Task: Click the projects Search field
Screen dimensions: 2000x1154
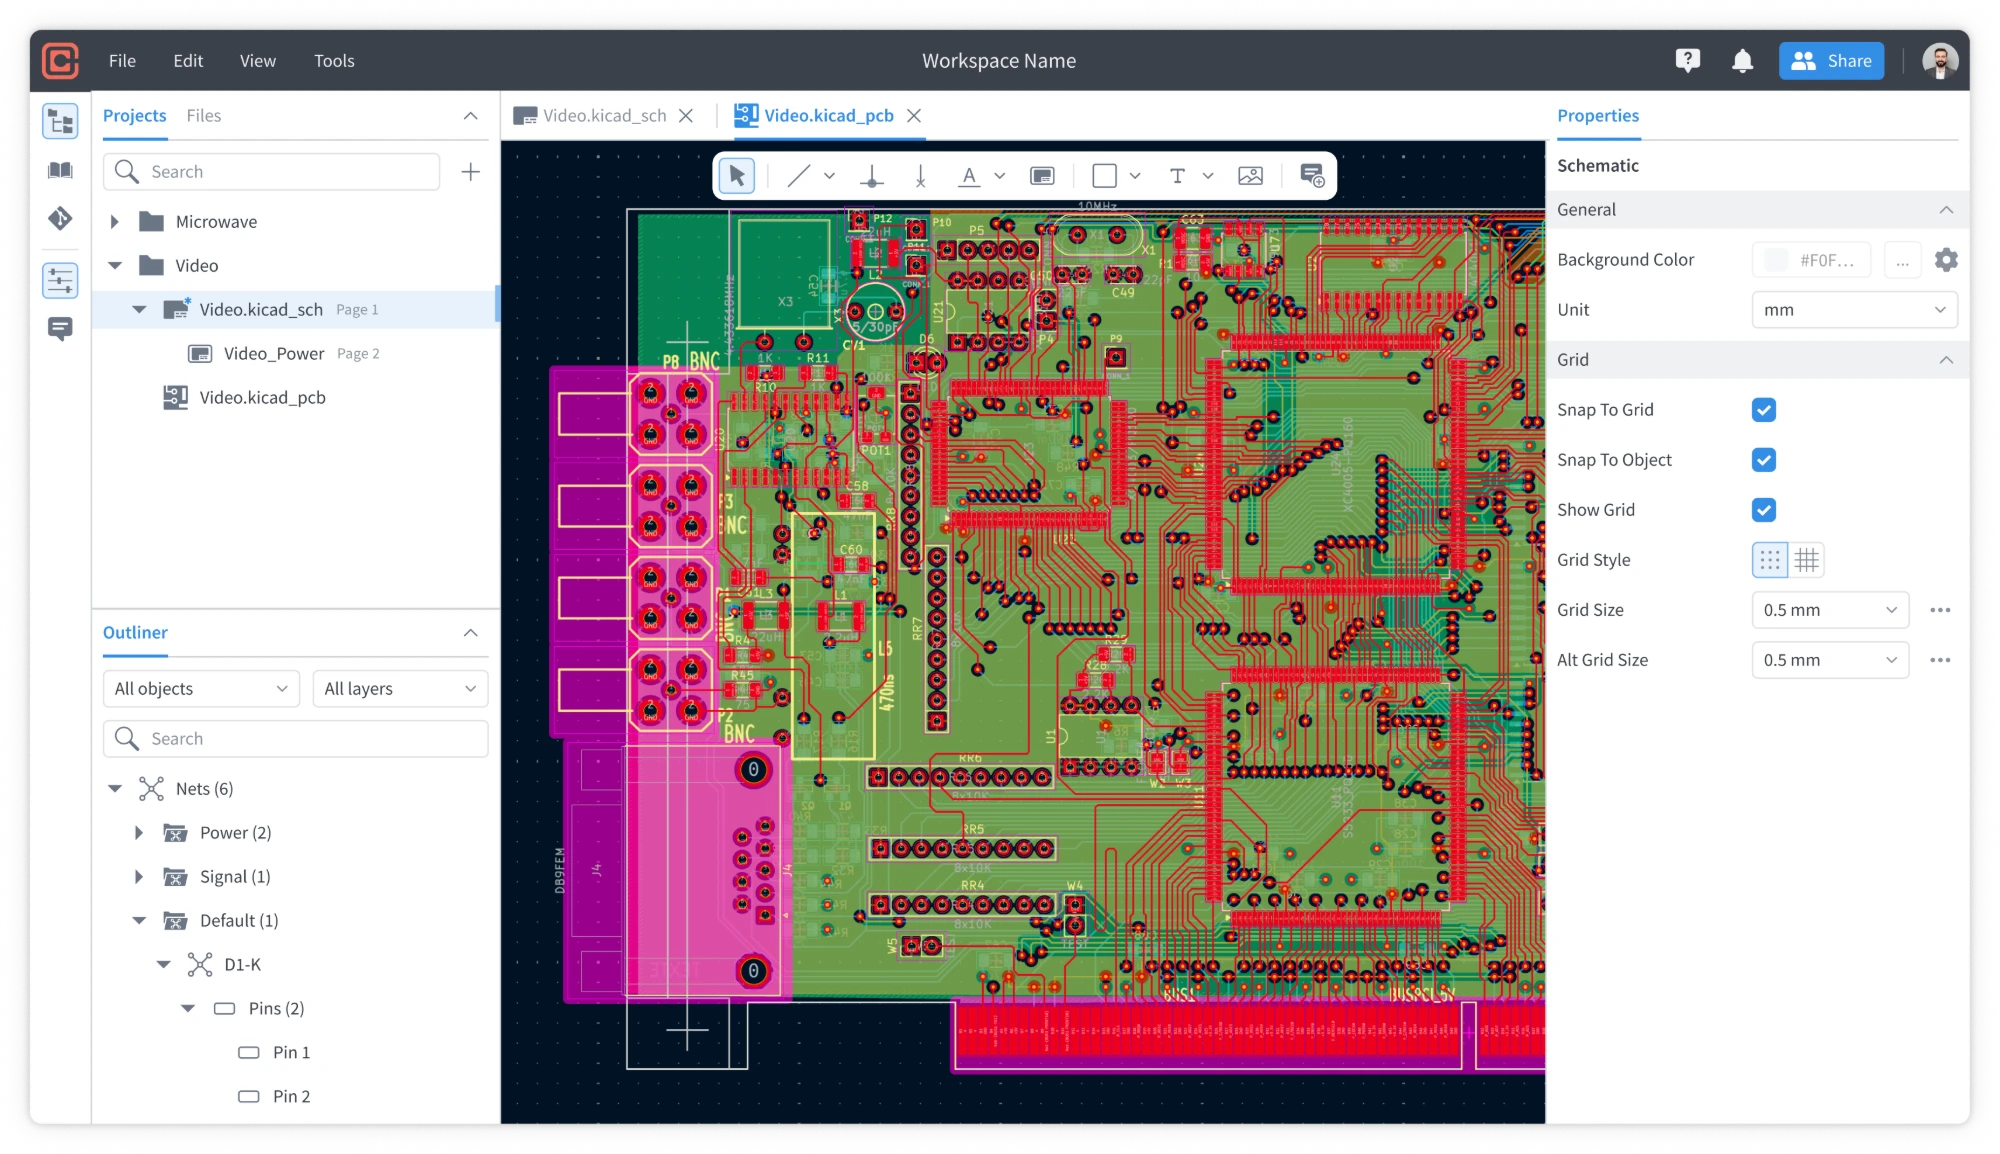Action: tap(271, 172)
